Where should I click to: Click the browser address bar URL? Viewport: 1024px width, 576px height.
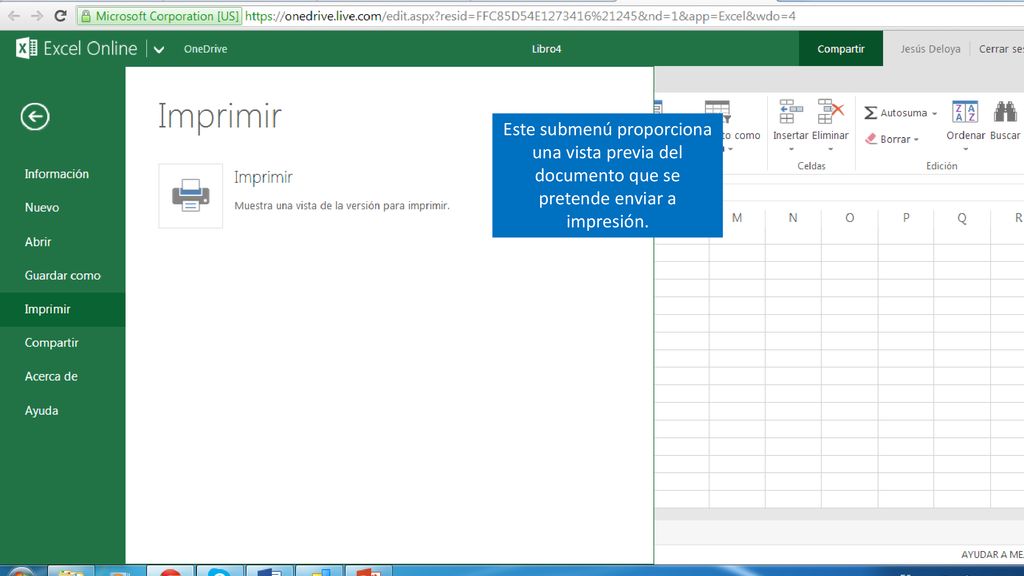pyautogui.click(x=520, y=16)
